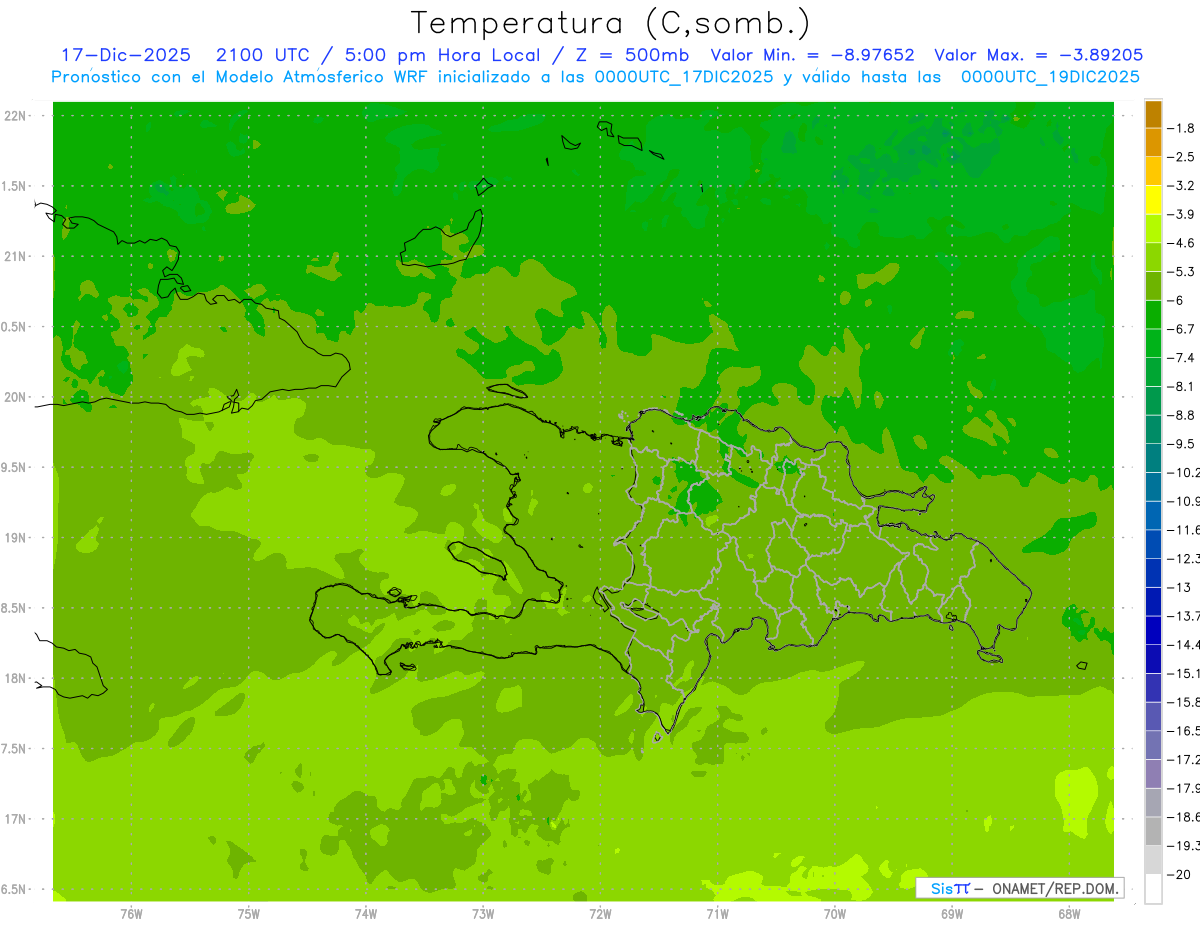Click the 20N latitude axis label
Screen dimensions: 1200x927
17,397
